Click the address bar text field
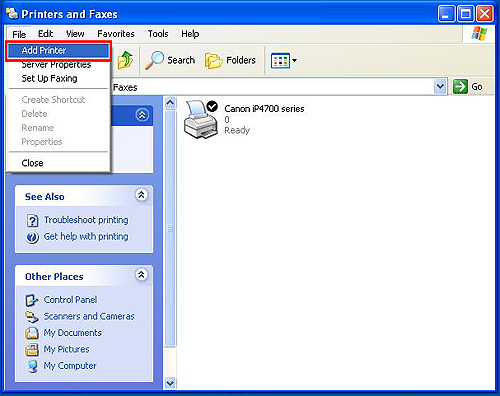This screenshot has width=500, height=396. pos(273,87)
